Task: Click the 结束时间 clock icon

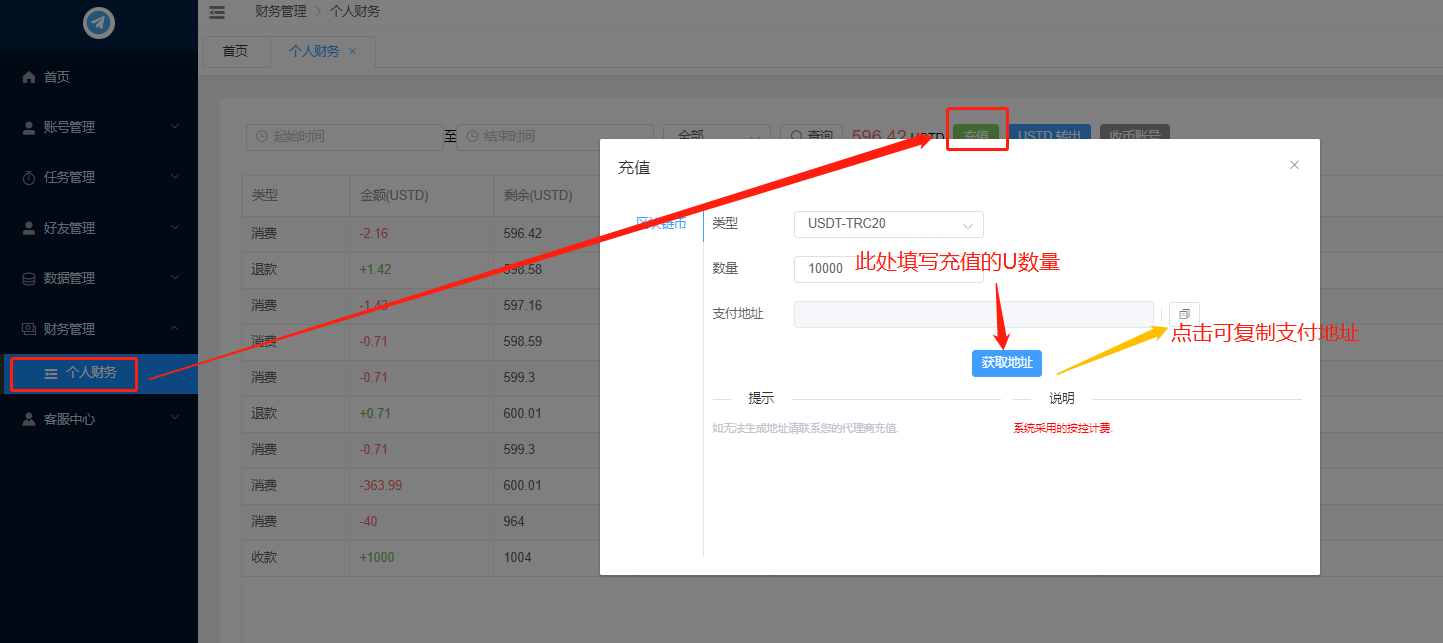Action: tap(472, 136)
